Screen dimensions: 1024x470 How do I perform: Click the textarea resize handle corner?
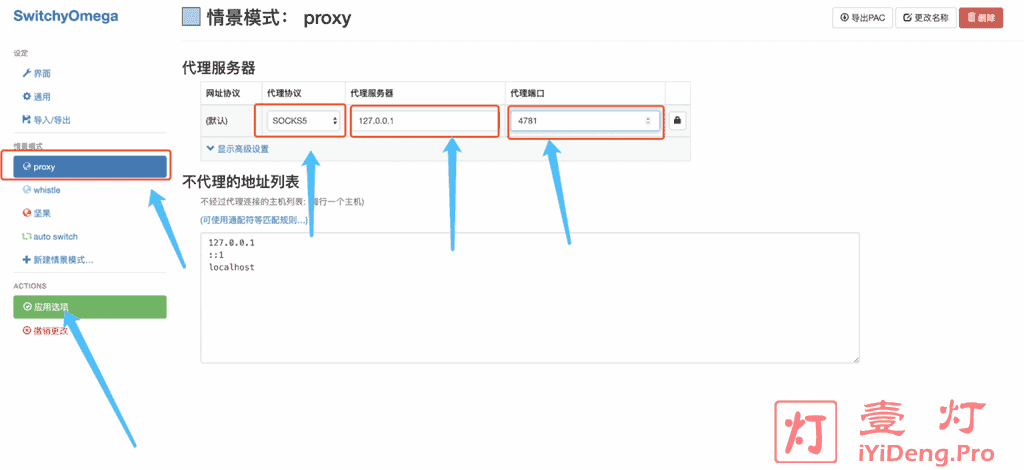[x=856, y=358]
